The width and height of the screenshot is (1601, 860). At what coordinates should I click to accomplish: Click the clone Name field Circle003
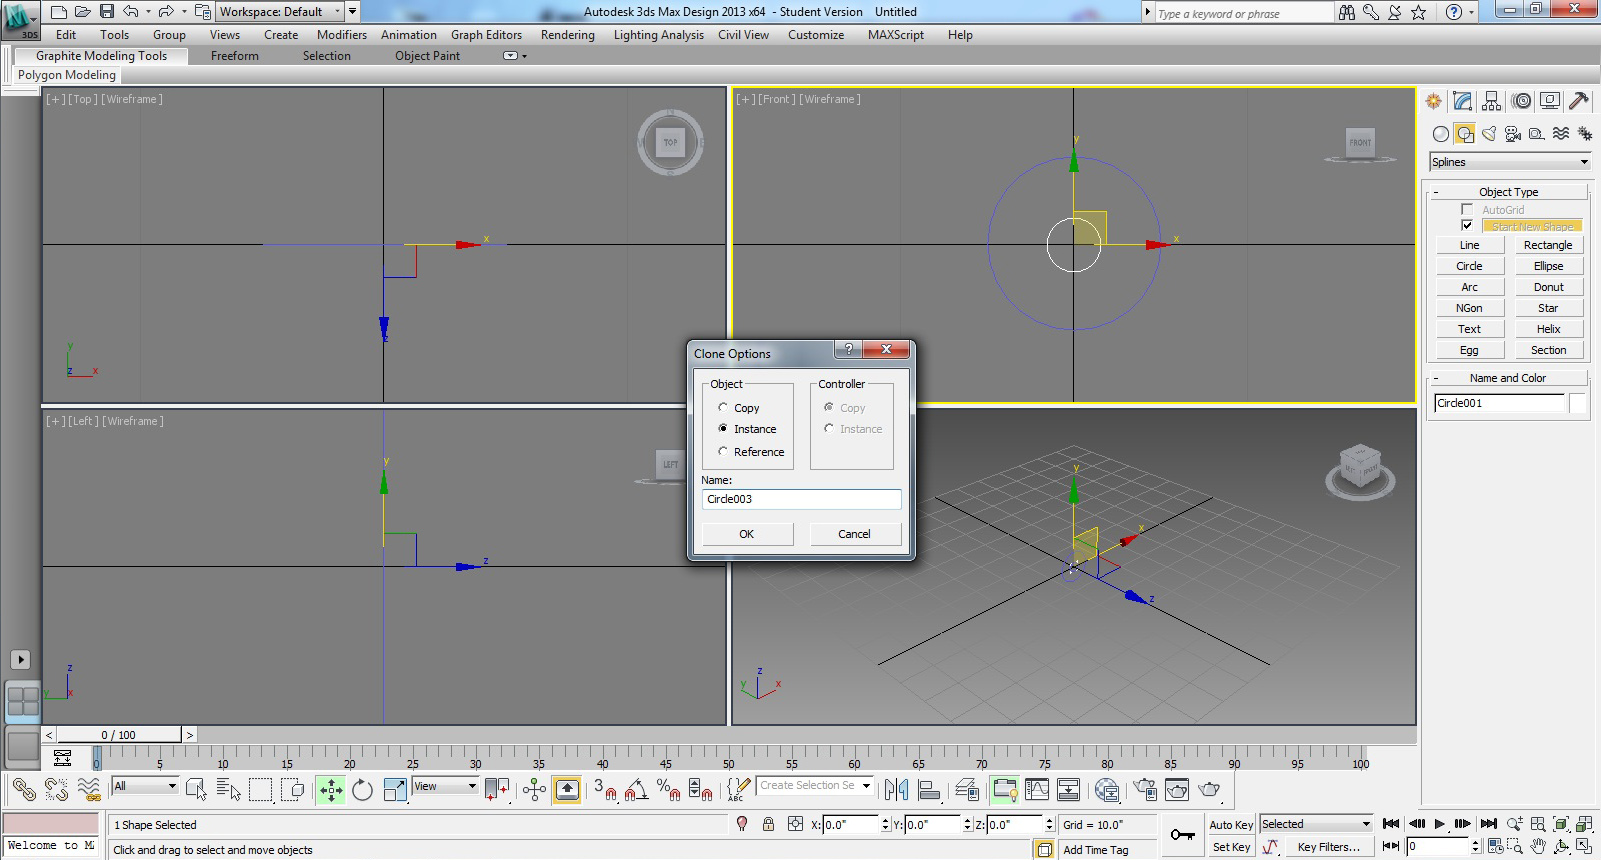click(801, 499)
